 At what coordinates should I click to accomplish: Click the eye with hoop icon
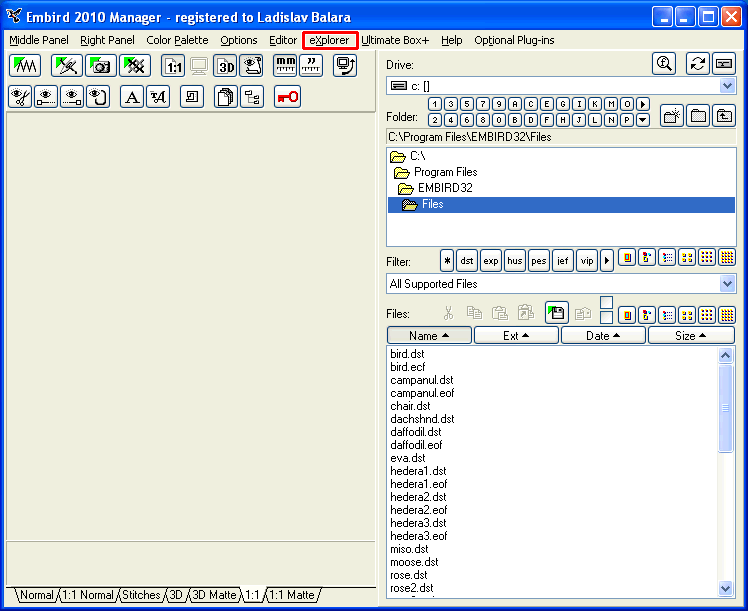click(x=98, y=97)
